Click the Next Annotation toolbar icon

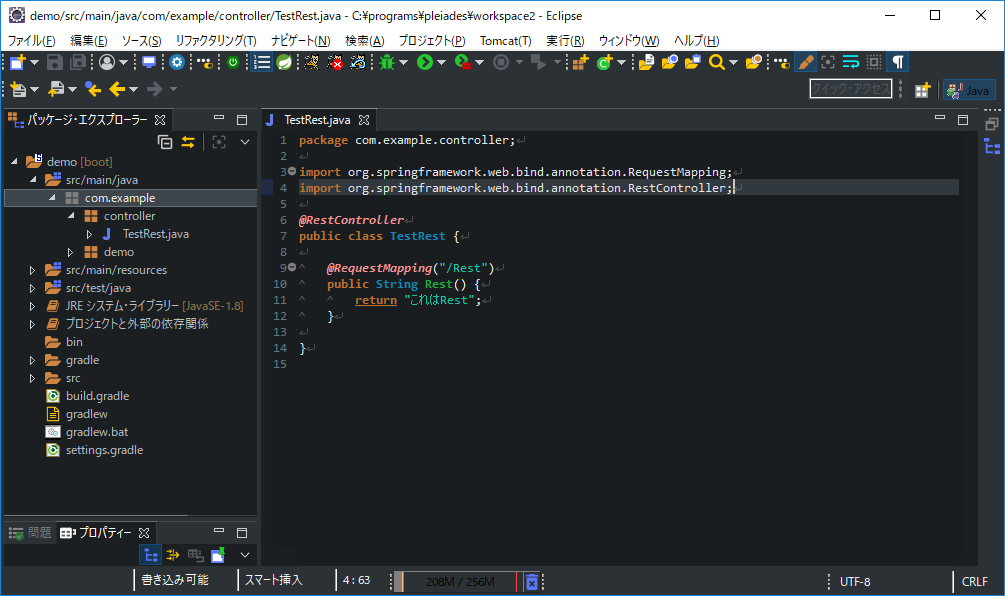pos(18,89)
